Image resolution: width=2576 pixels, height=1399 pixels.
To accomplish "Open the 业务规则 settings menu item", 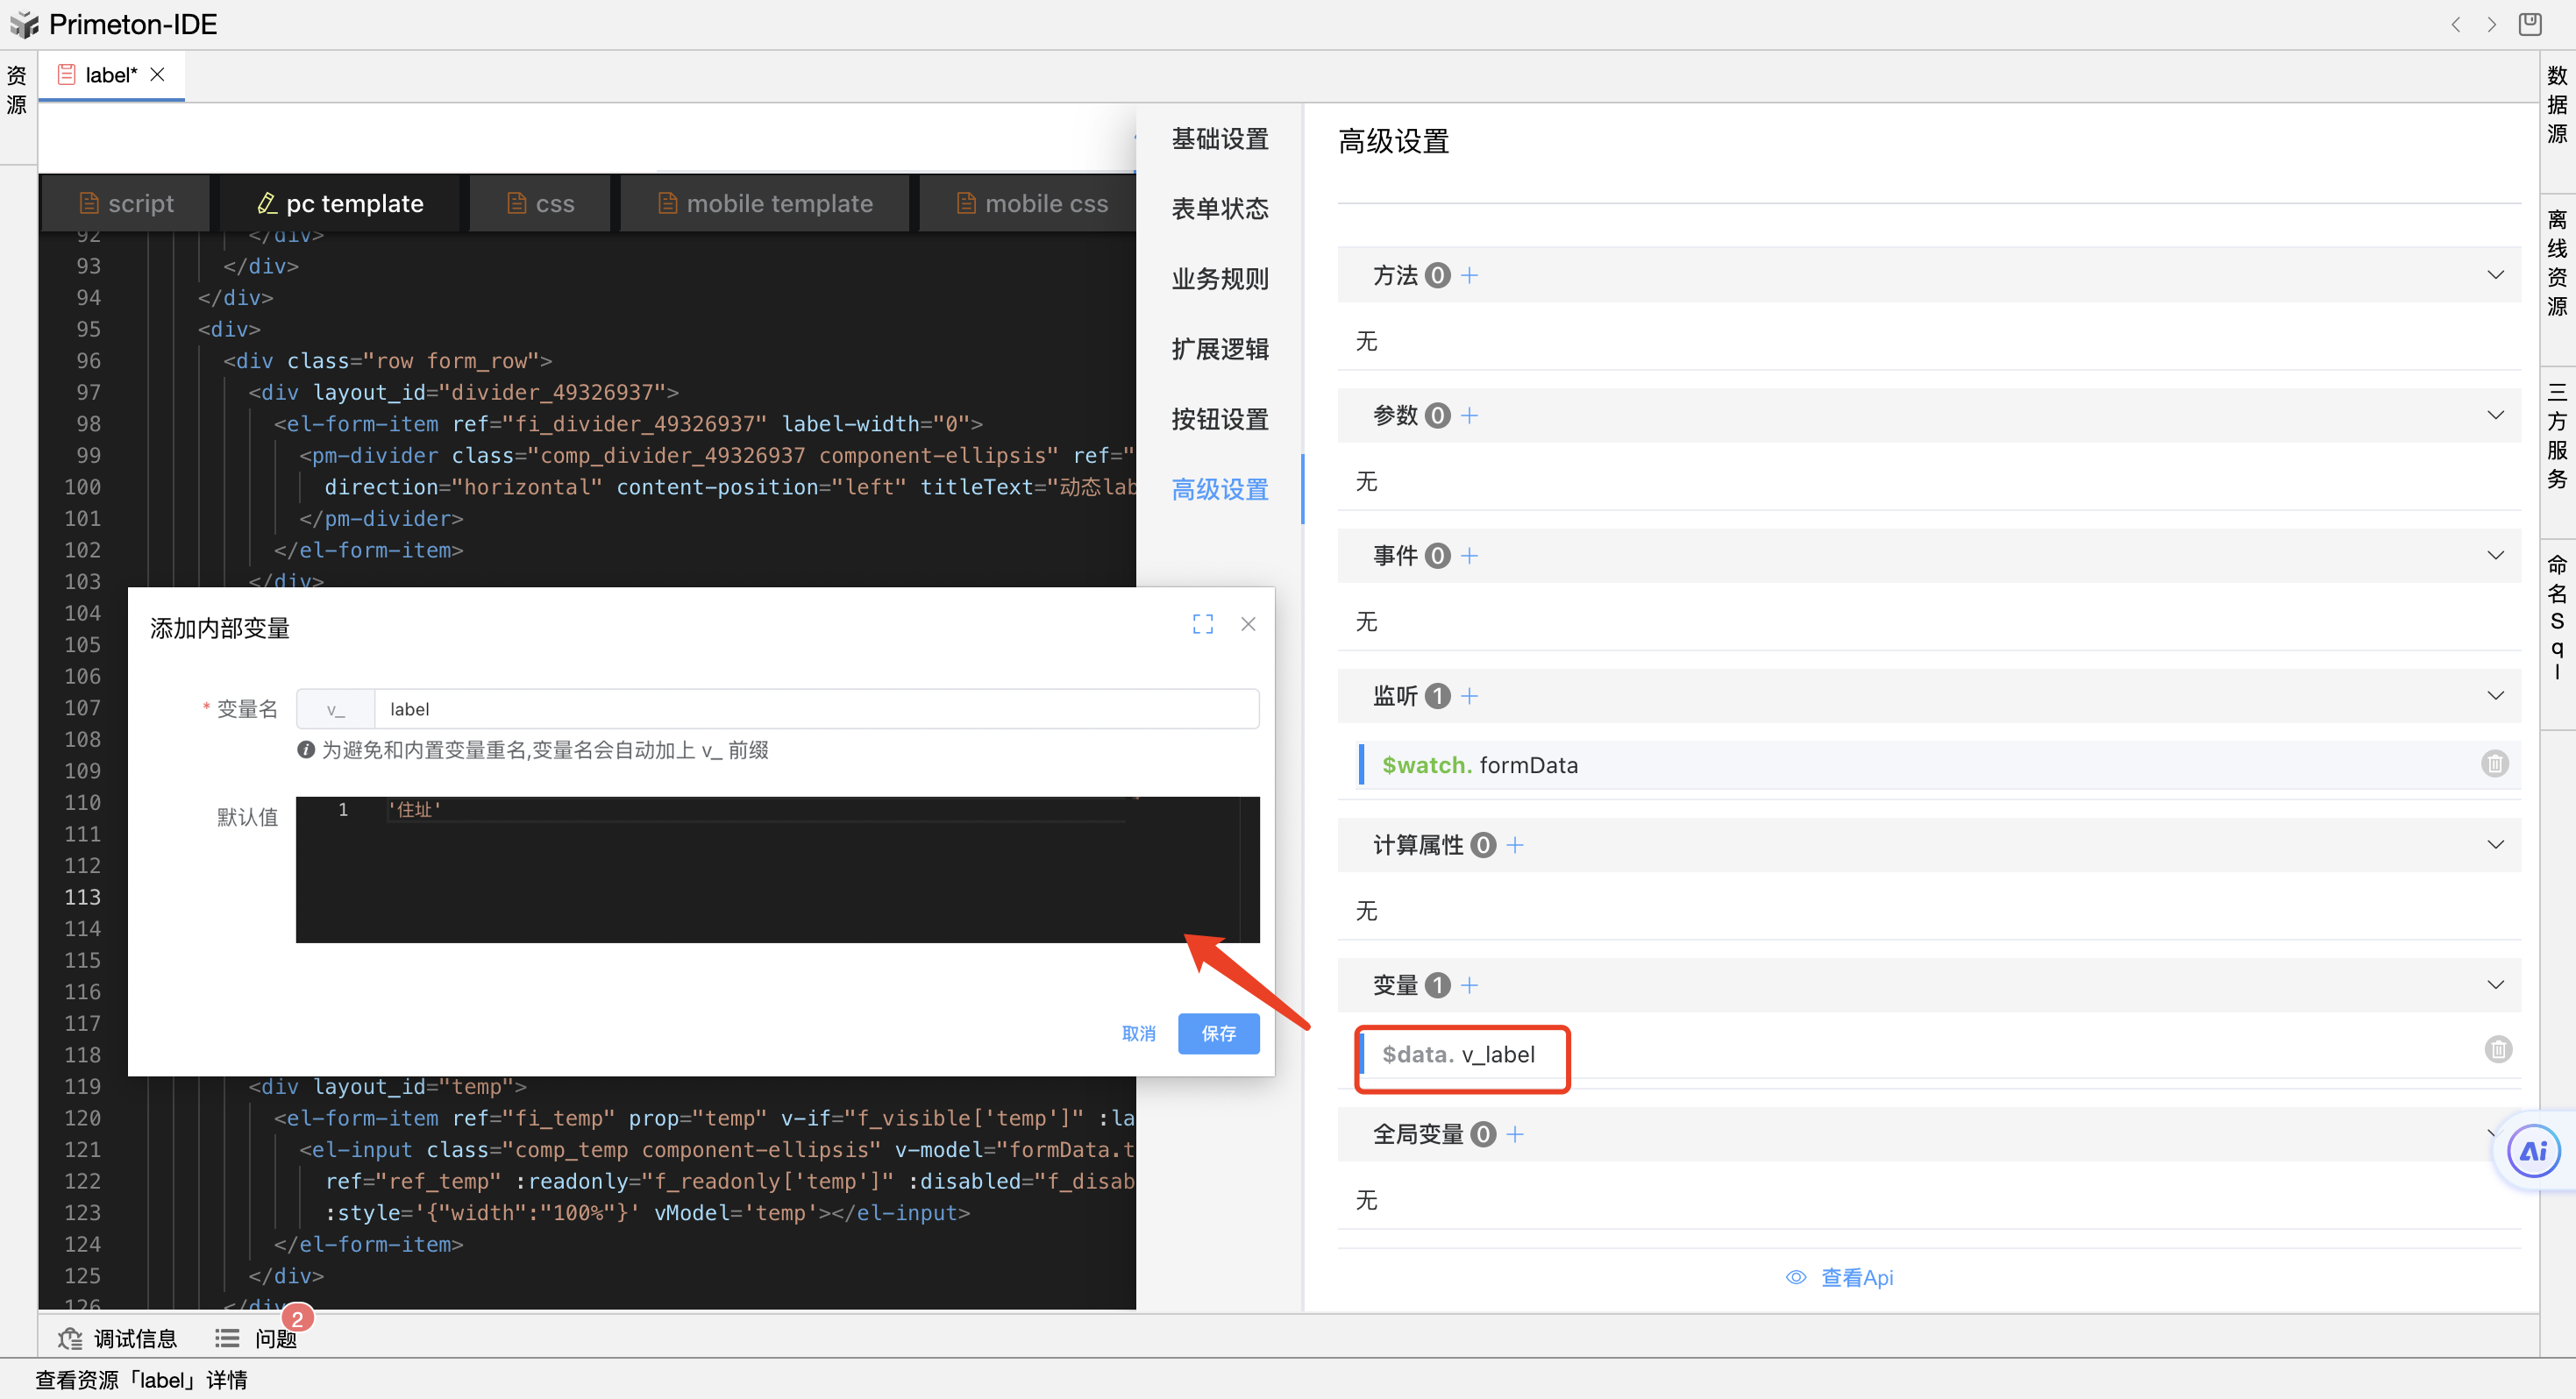I will tap(1219, 279).
